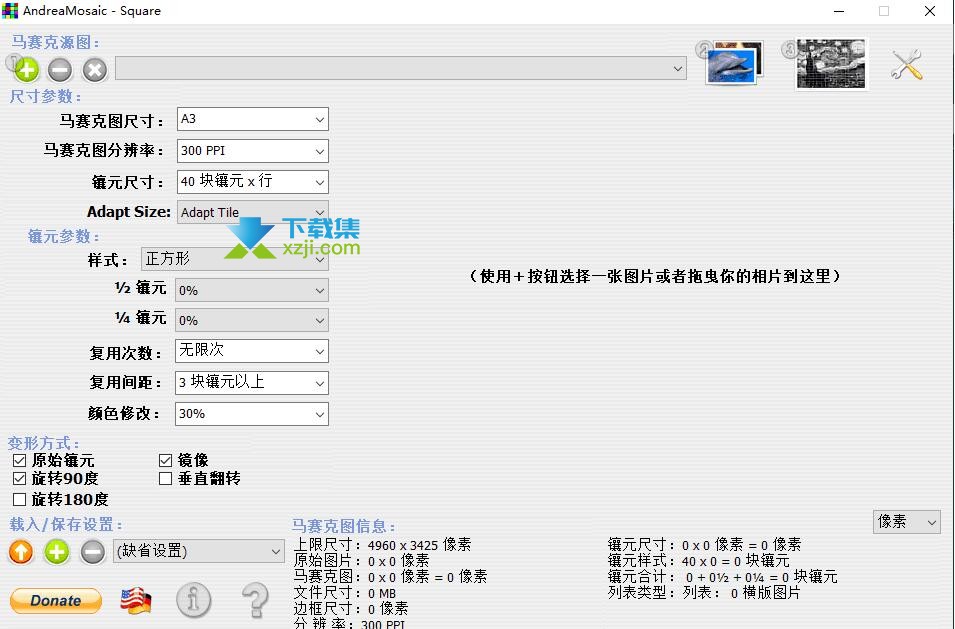
Task: Enable the 垂直翻转 checkbox
Action: (x=165, y=479)
